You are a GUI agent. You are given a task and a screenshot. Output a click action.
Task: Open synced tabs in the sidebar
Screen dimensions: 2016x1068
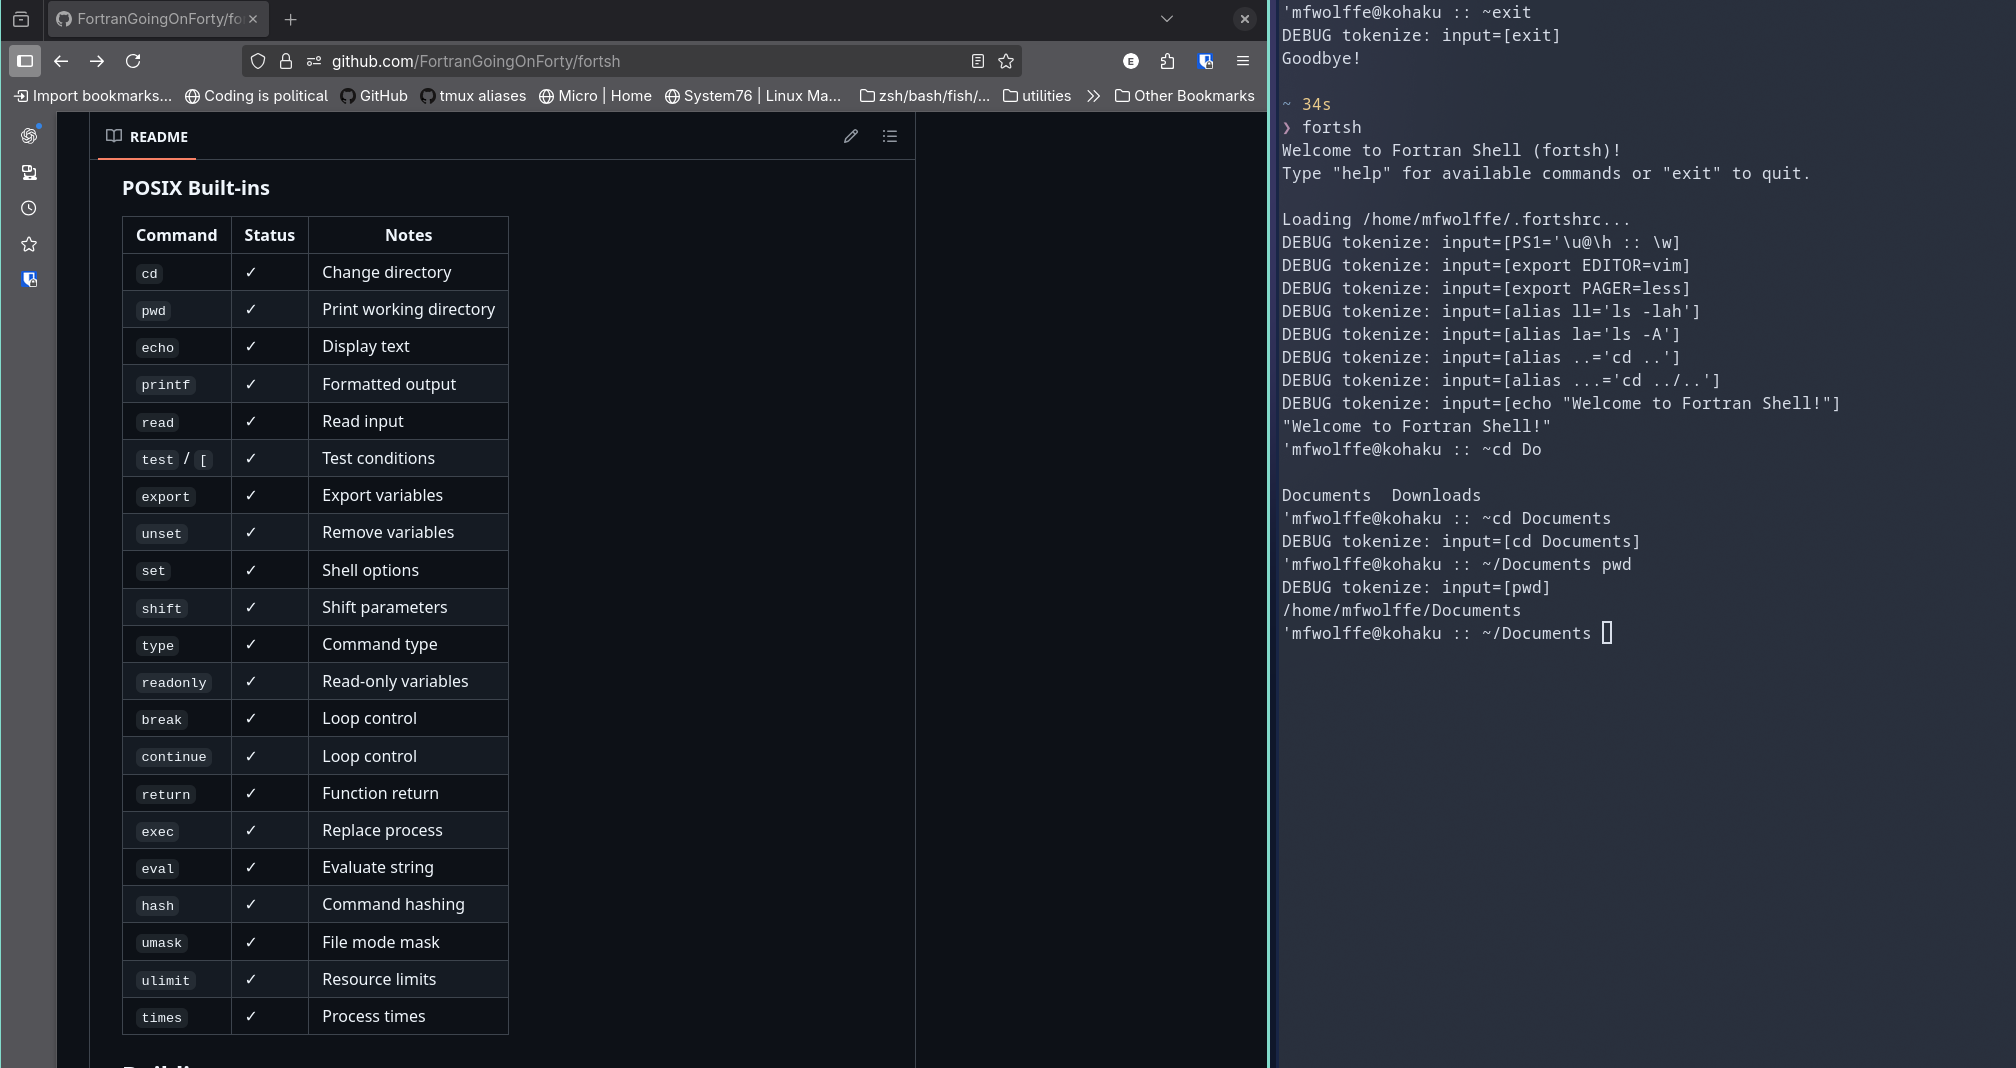[x=29, y=173]
